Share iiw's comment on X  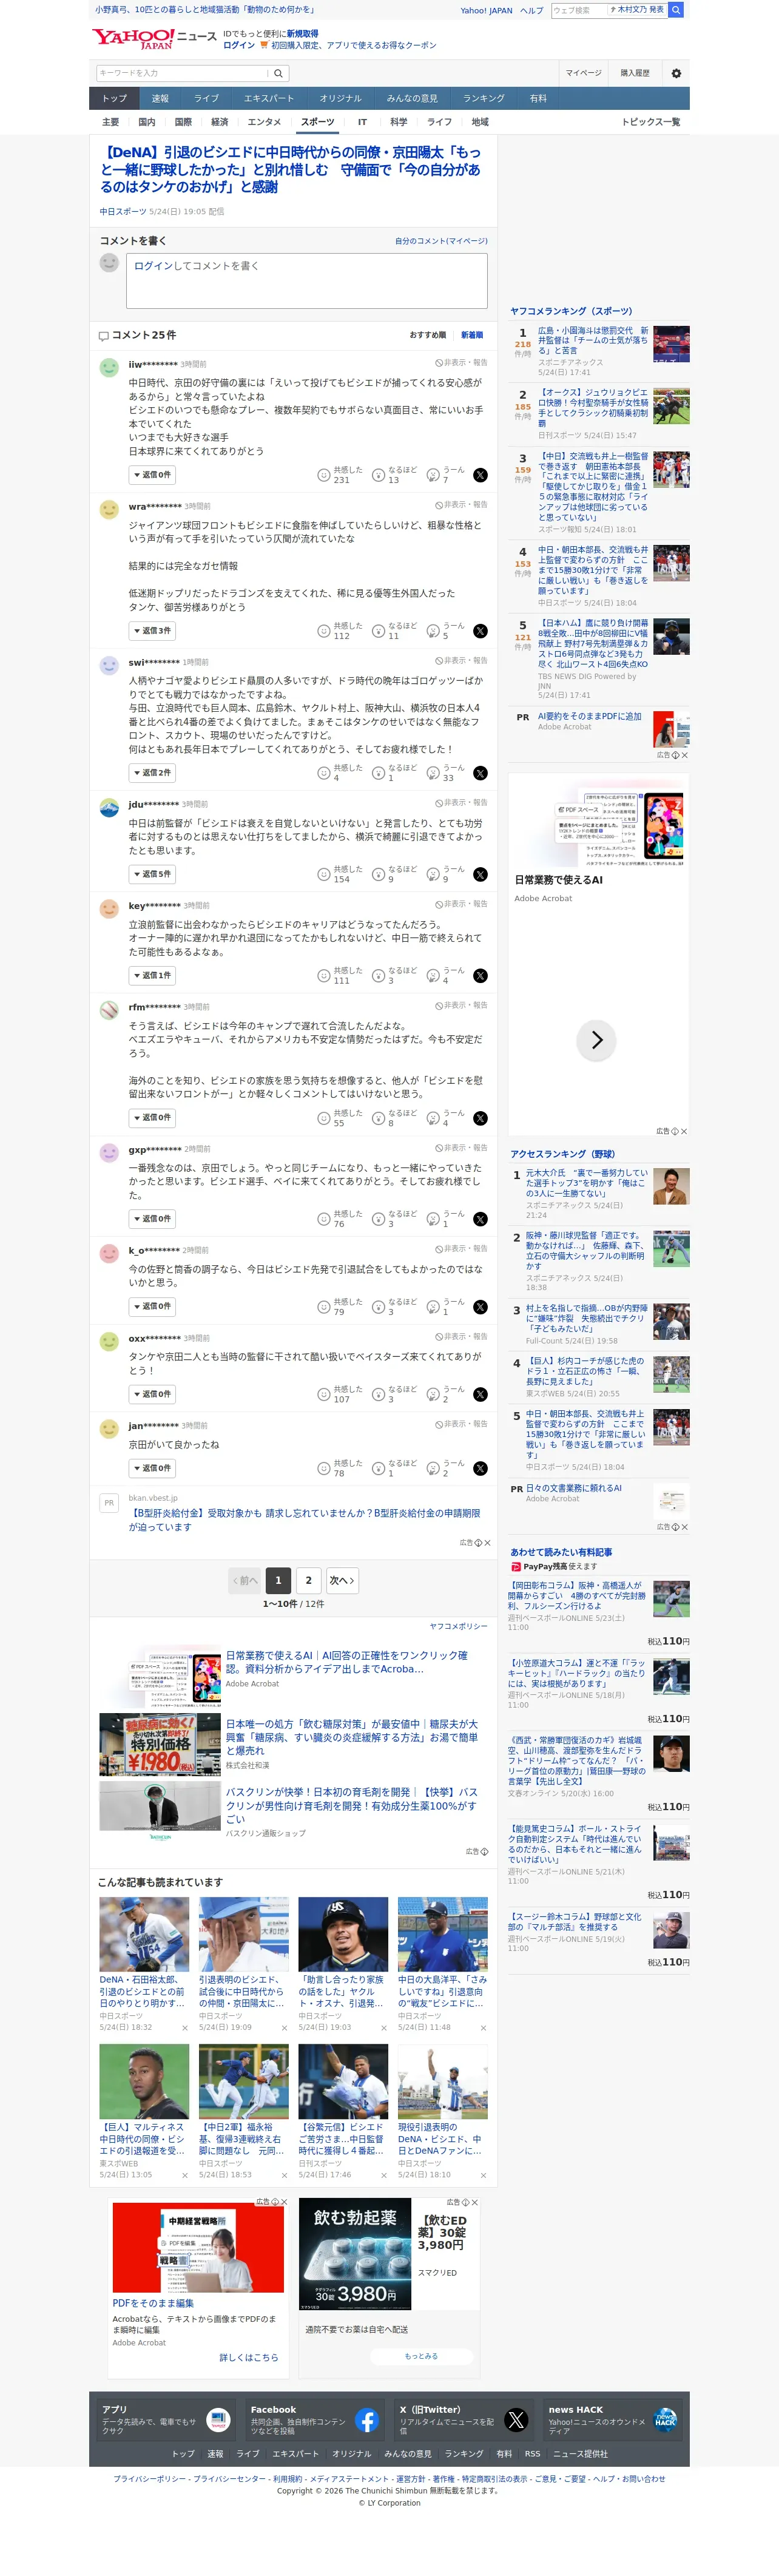point(480,476)
